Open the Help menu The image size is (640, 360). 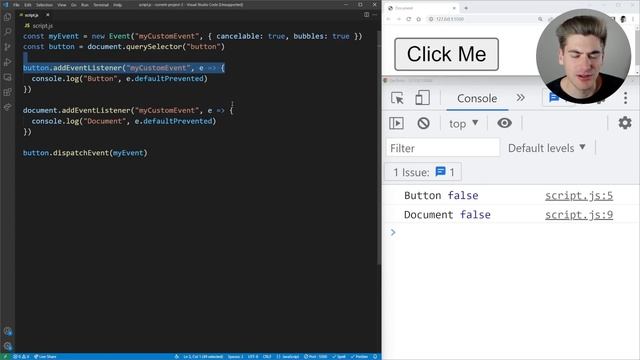(118, 5)
